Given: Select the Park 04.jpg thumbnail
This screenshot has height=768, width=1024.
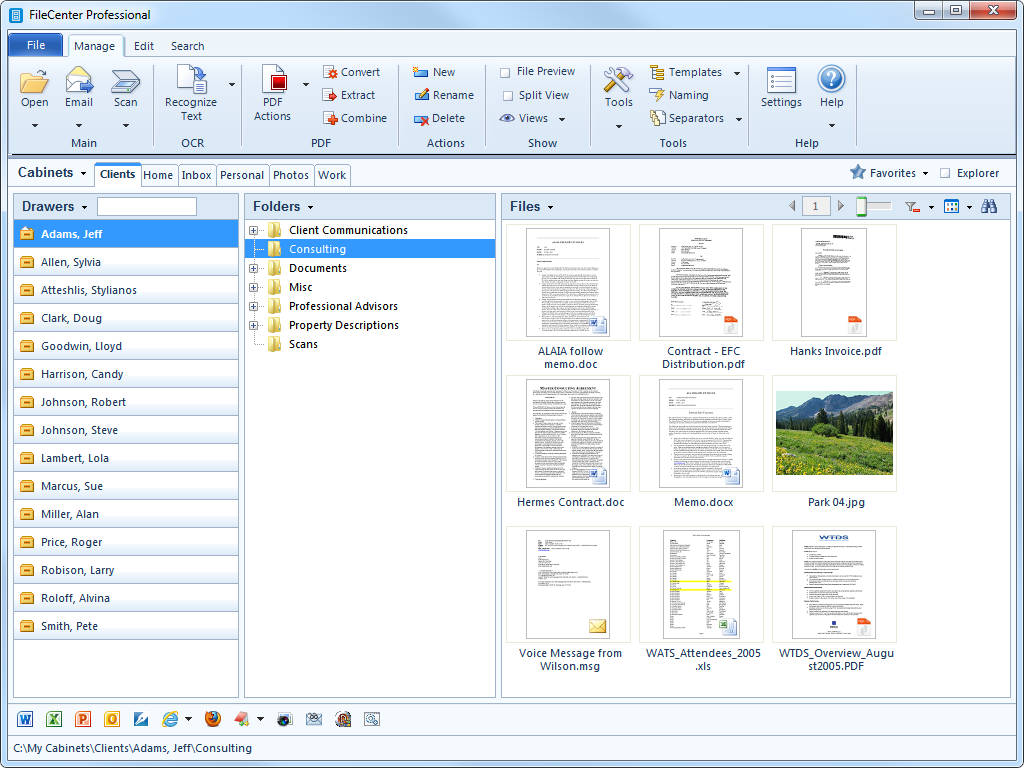Looking at the screenshot, I should [x=834, y=433].
